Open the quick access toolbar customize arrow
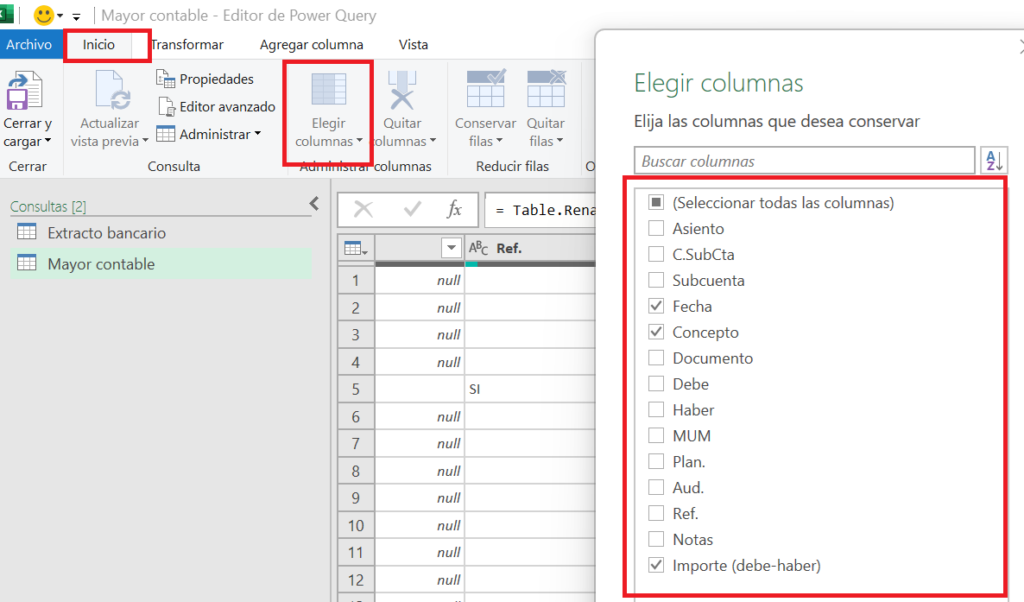 coord(76,17)
